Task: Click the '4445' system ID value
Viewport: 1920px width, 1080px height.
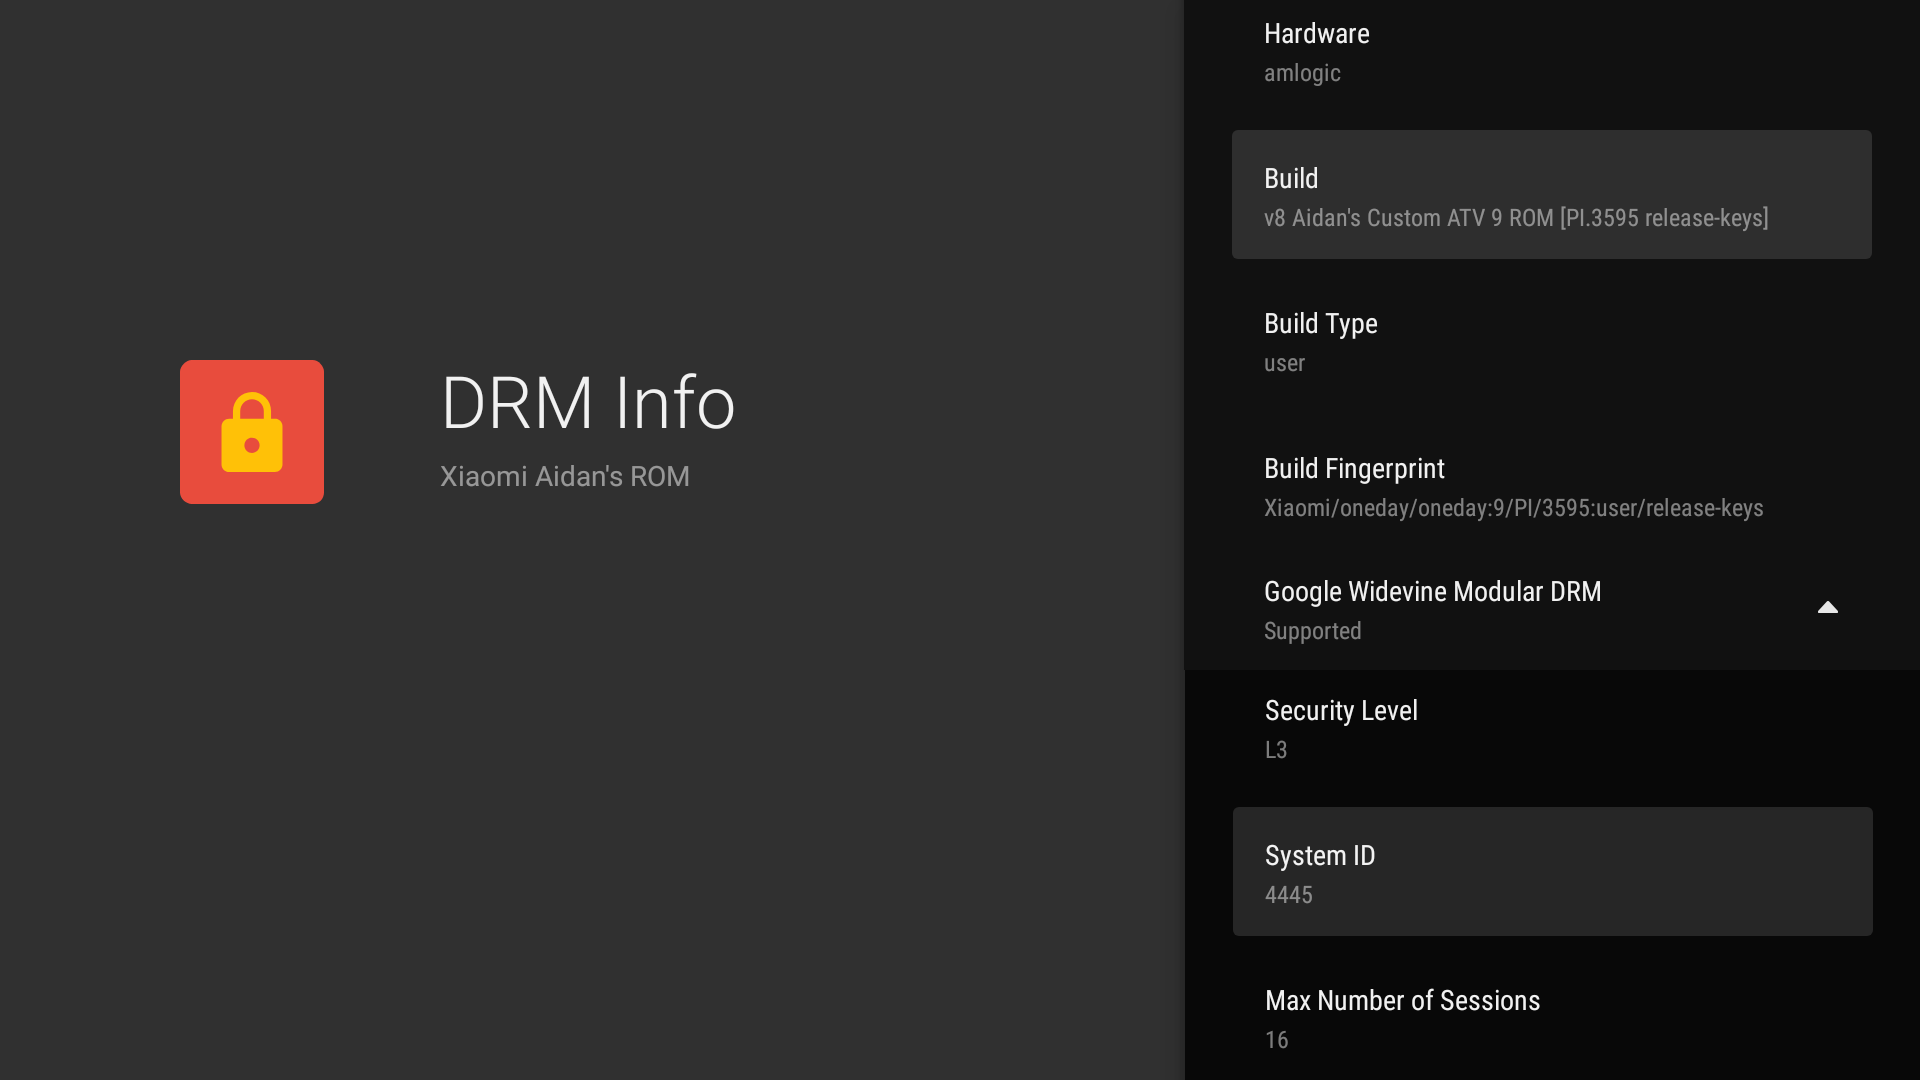Action: coord(1289,895)
